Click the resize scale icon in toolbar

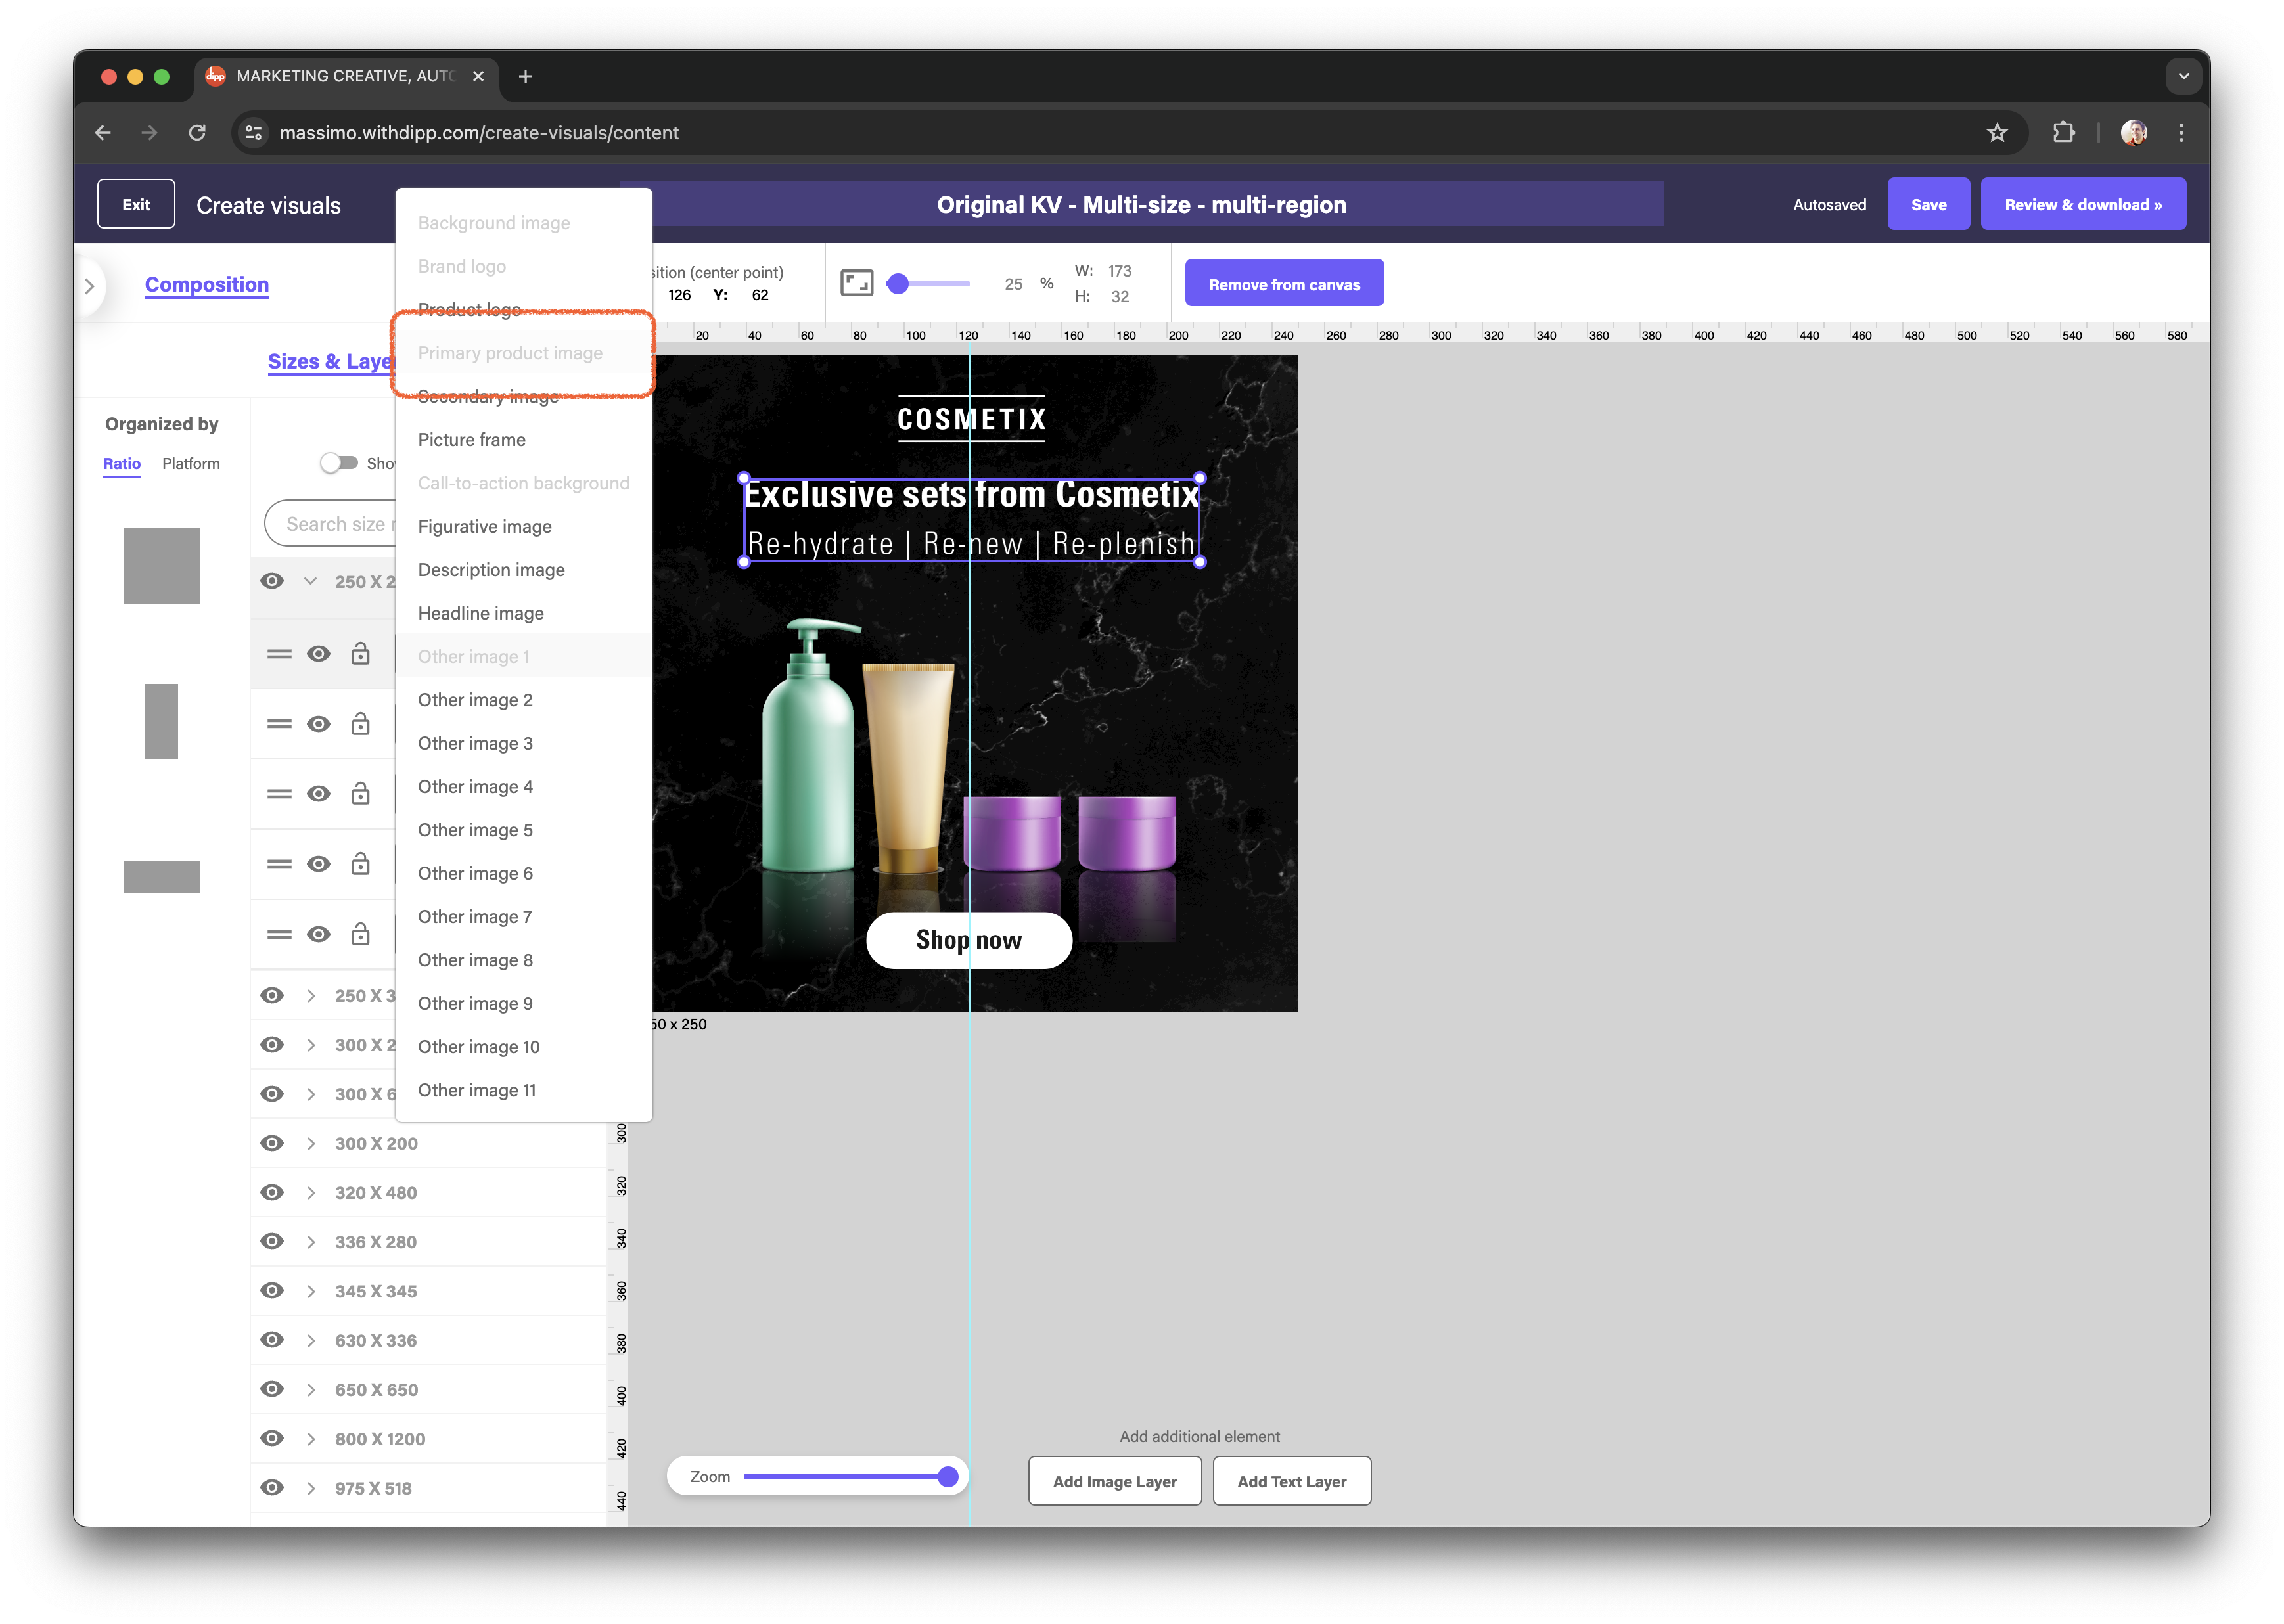(x=856, y=283)
